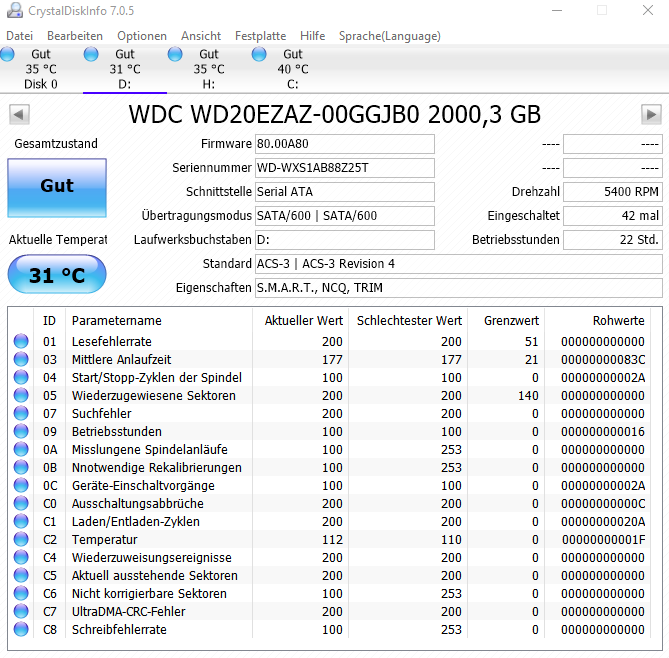Click the Gesamtzustand label
Screen dimensions: 669x658
click(x=56, y=143)
